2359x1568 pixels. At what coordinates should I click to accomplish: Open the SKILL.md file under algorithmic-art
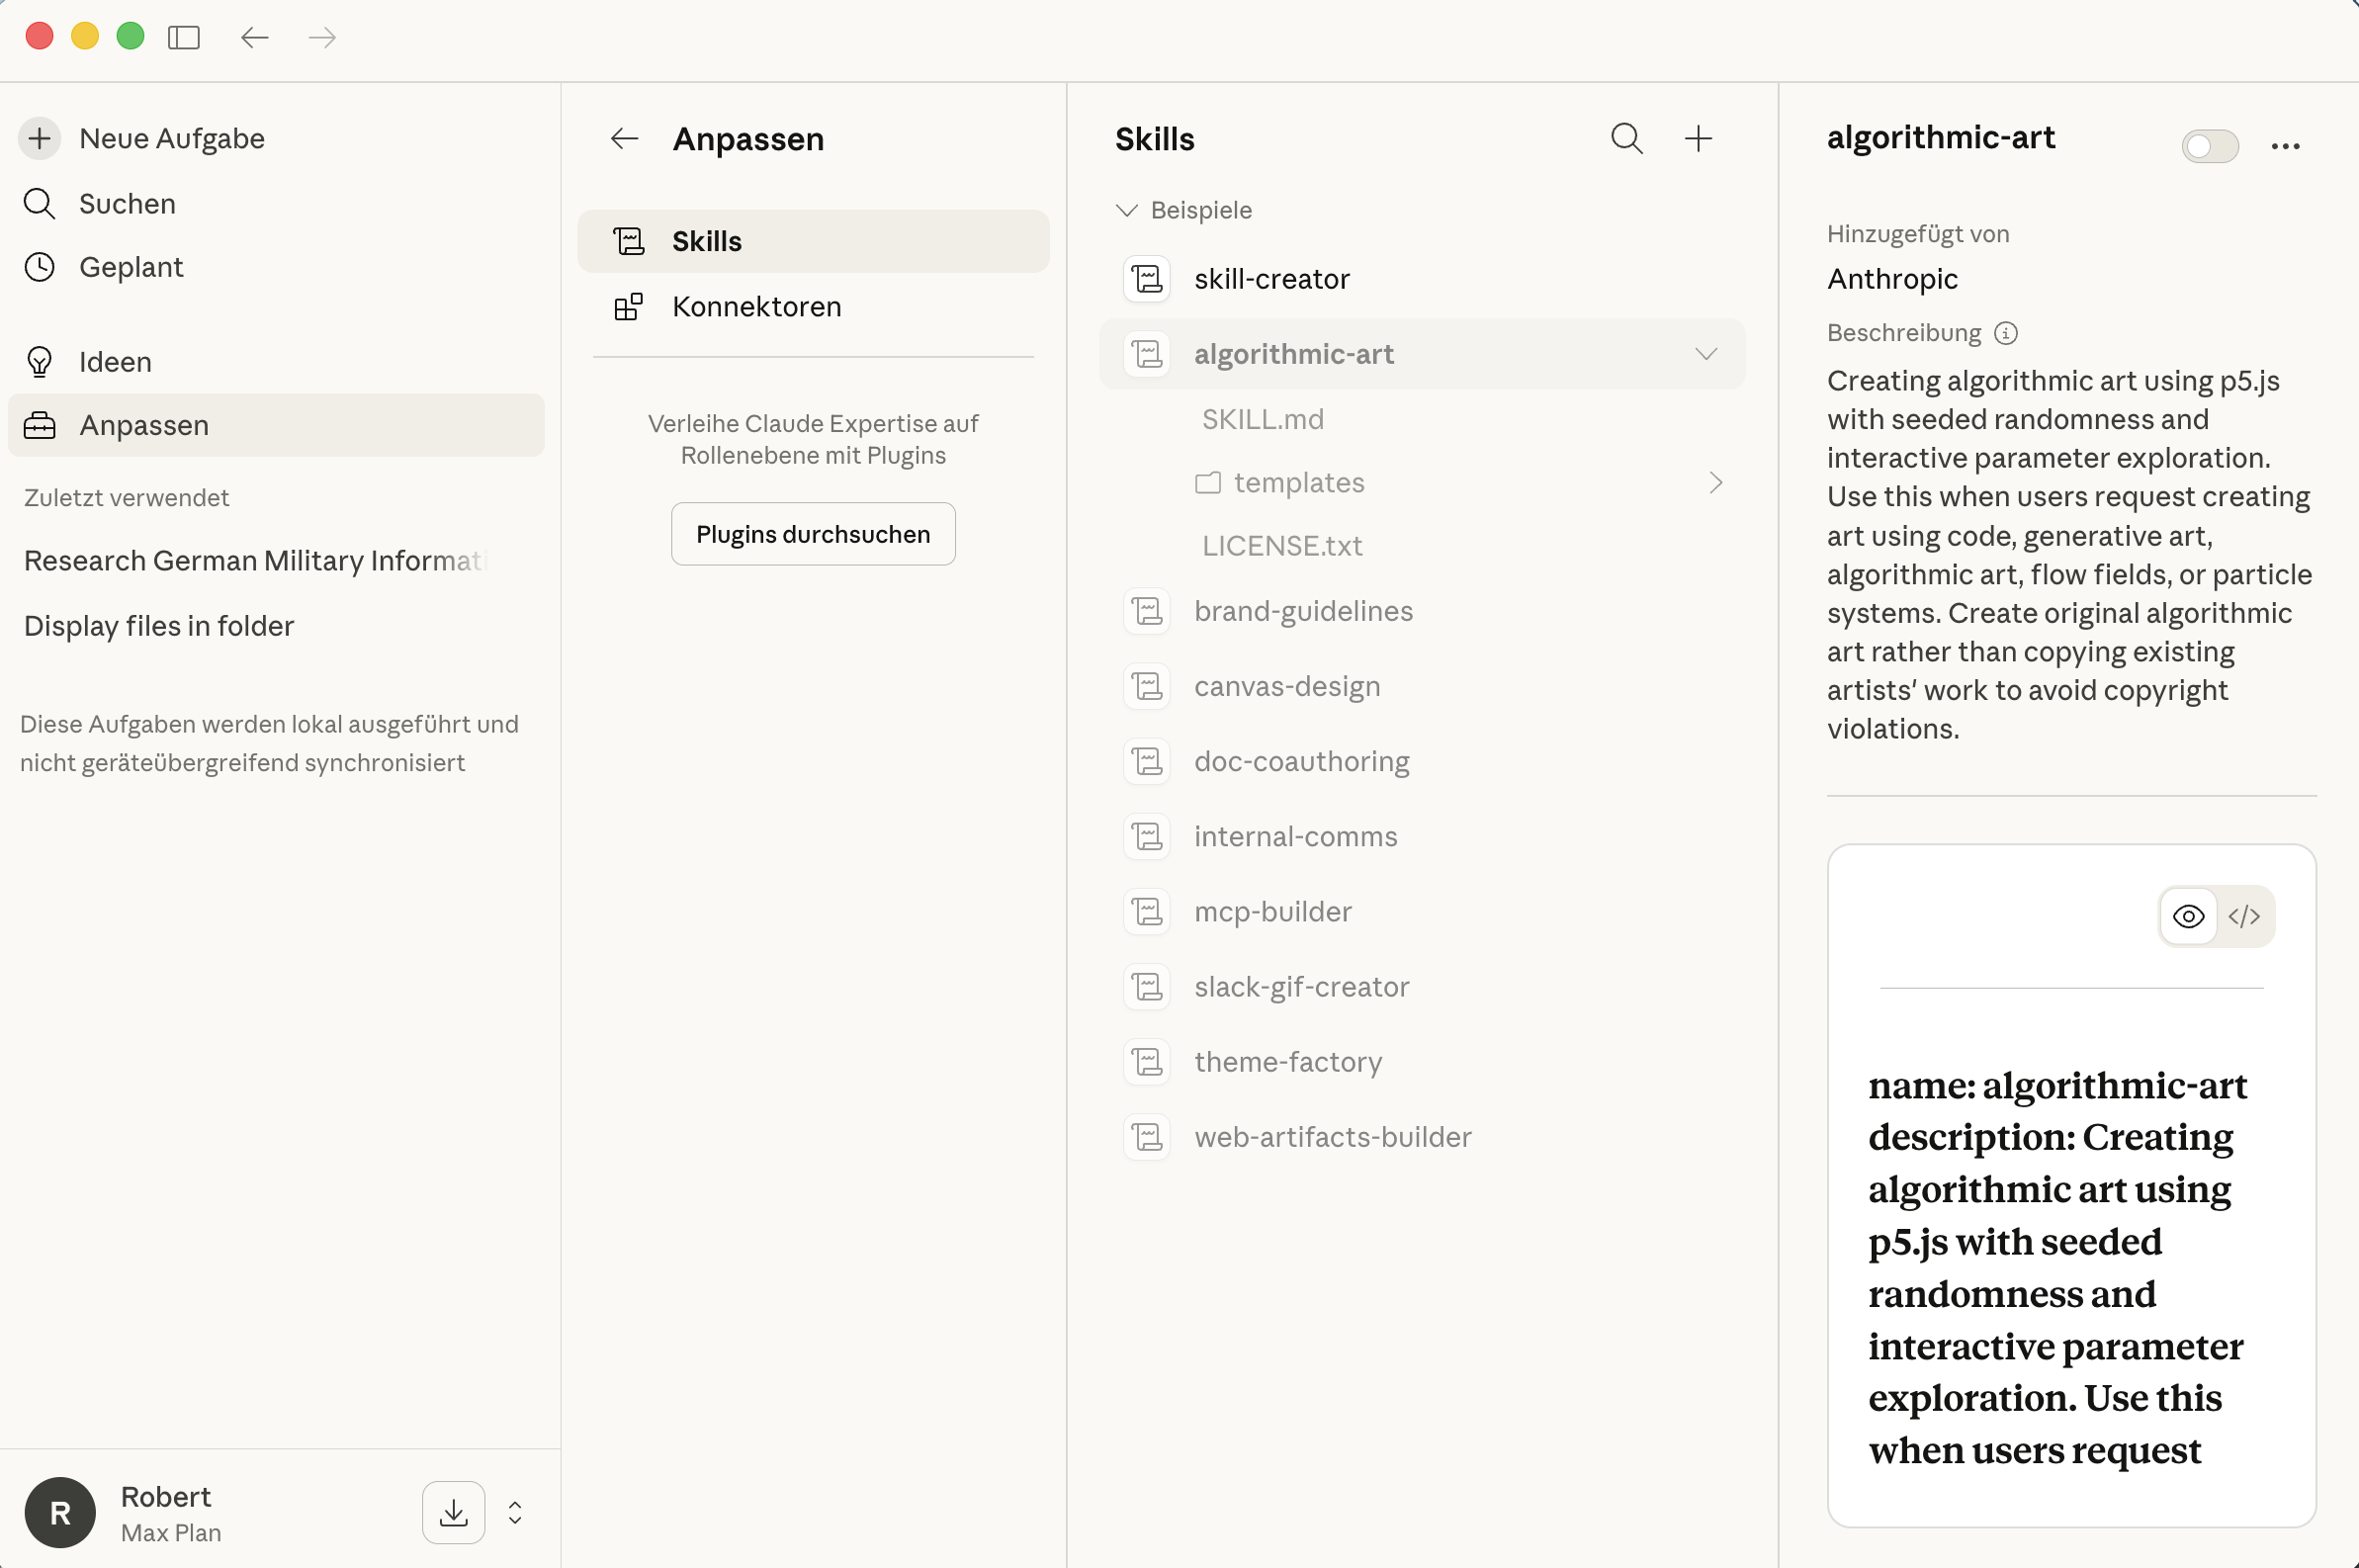(1262, 418)
